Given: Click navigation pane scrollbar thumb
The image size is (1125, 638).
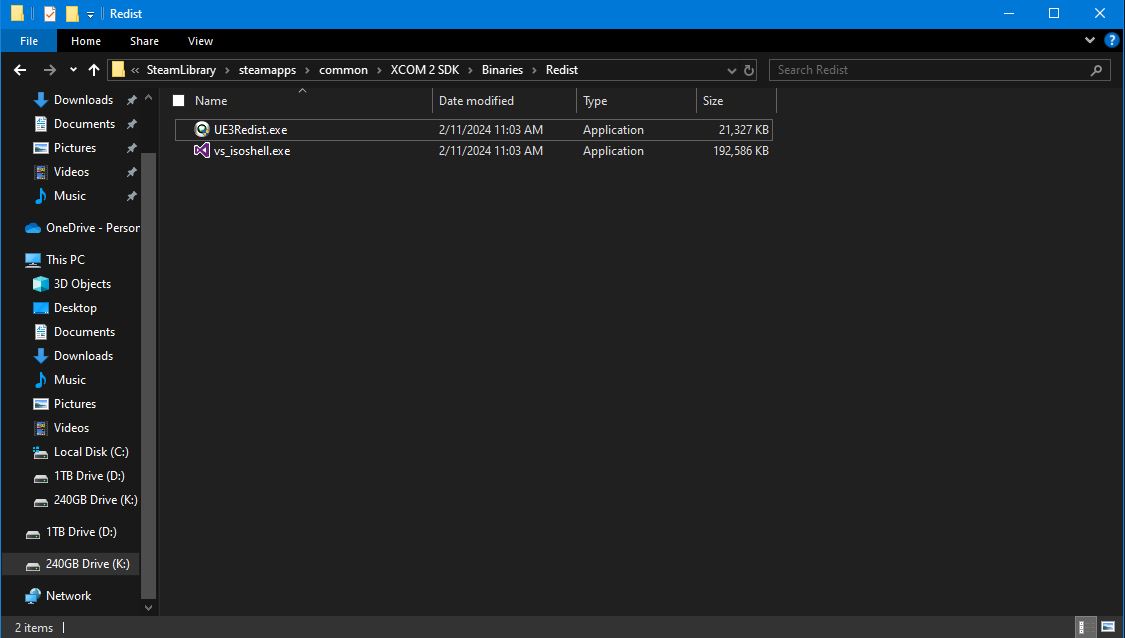Looking at the screenshot, I should (149, 375).
